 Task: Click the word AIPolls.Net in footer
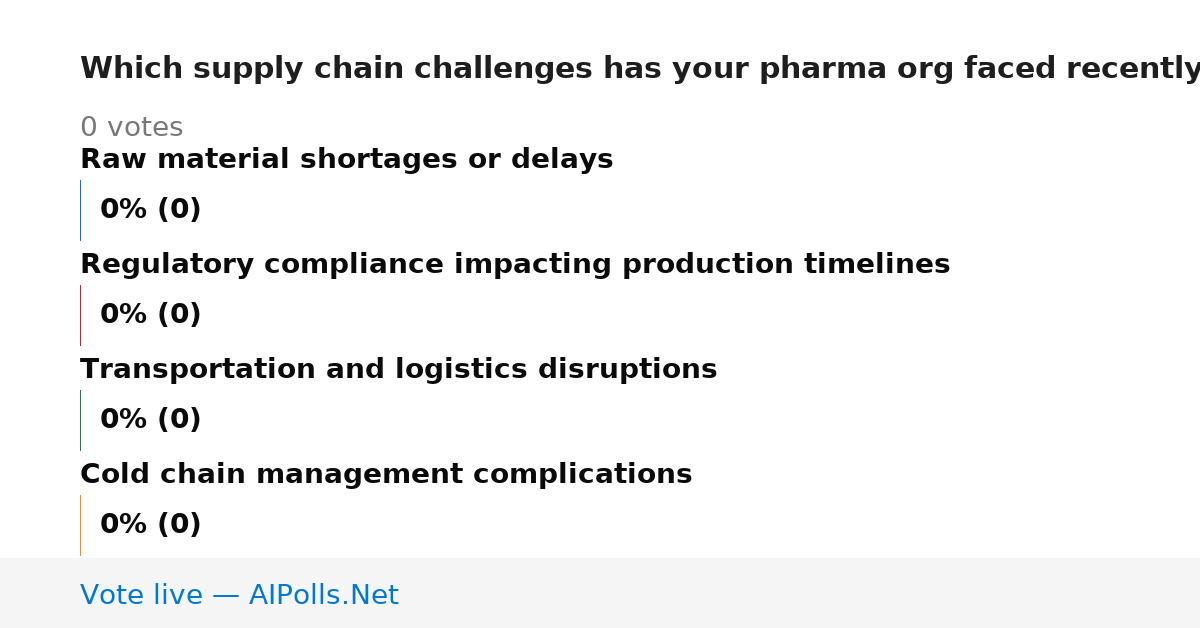coord(323,595)
